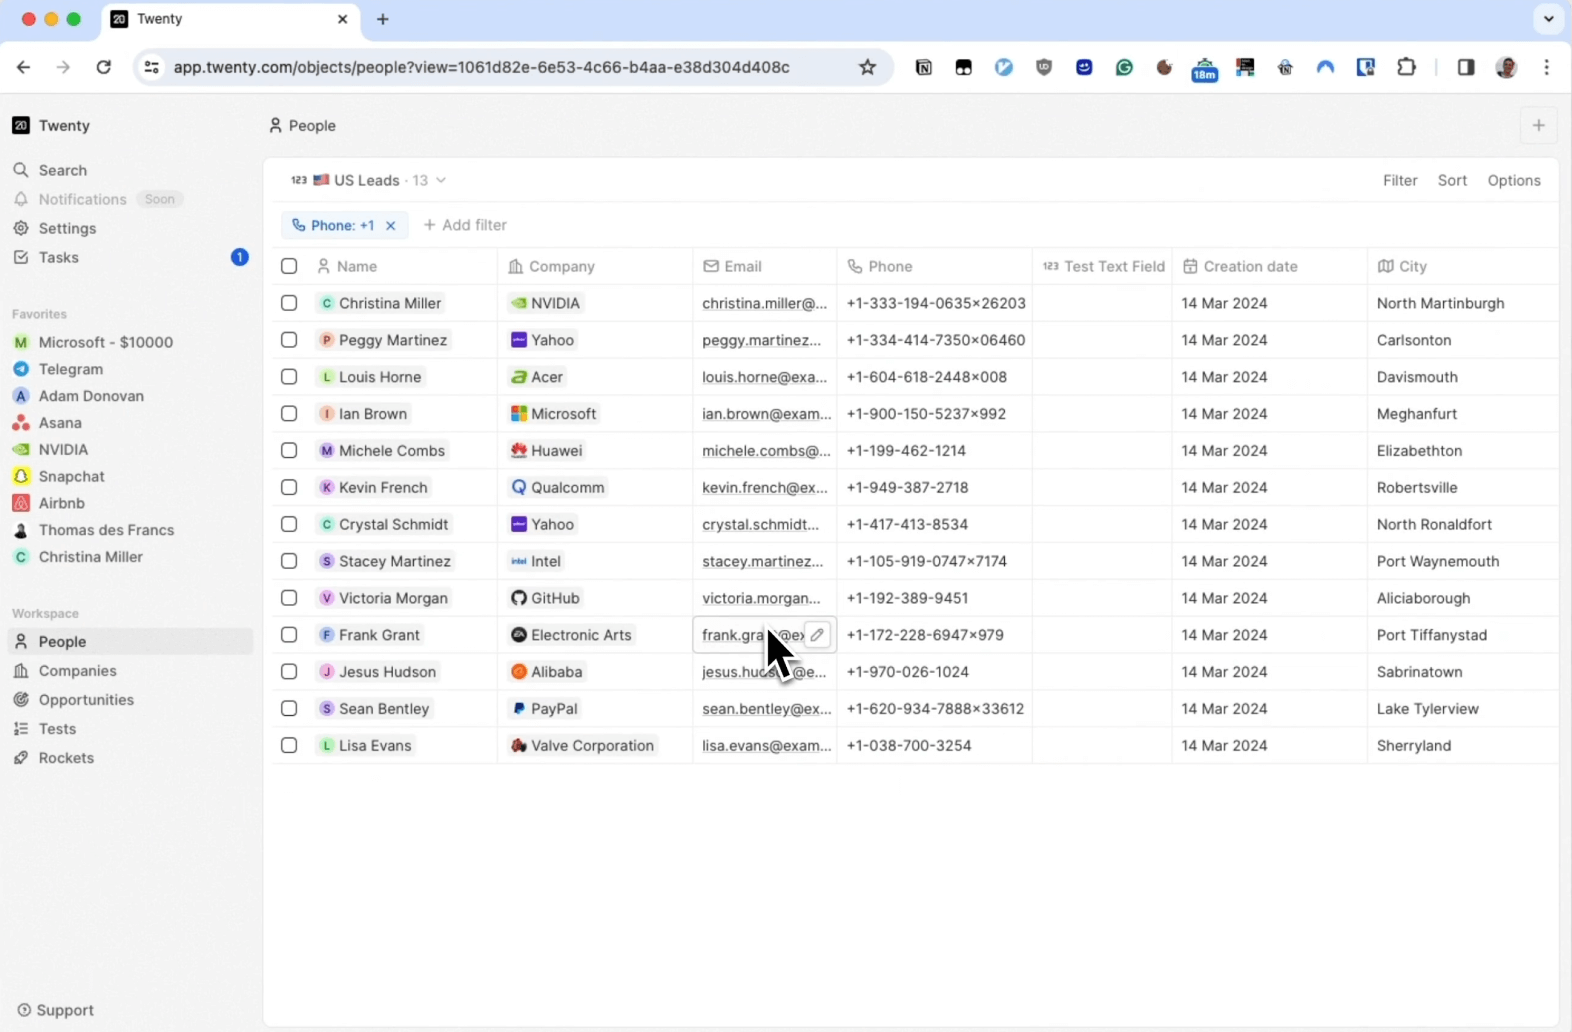Open the City column header menu

point(1462,266)
